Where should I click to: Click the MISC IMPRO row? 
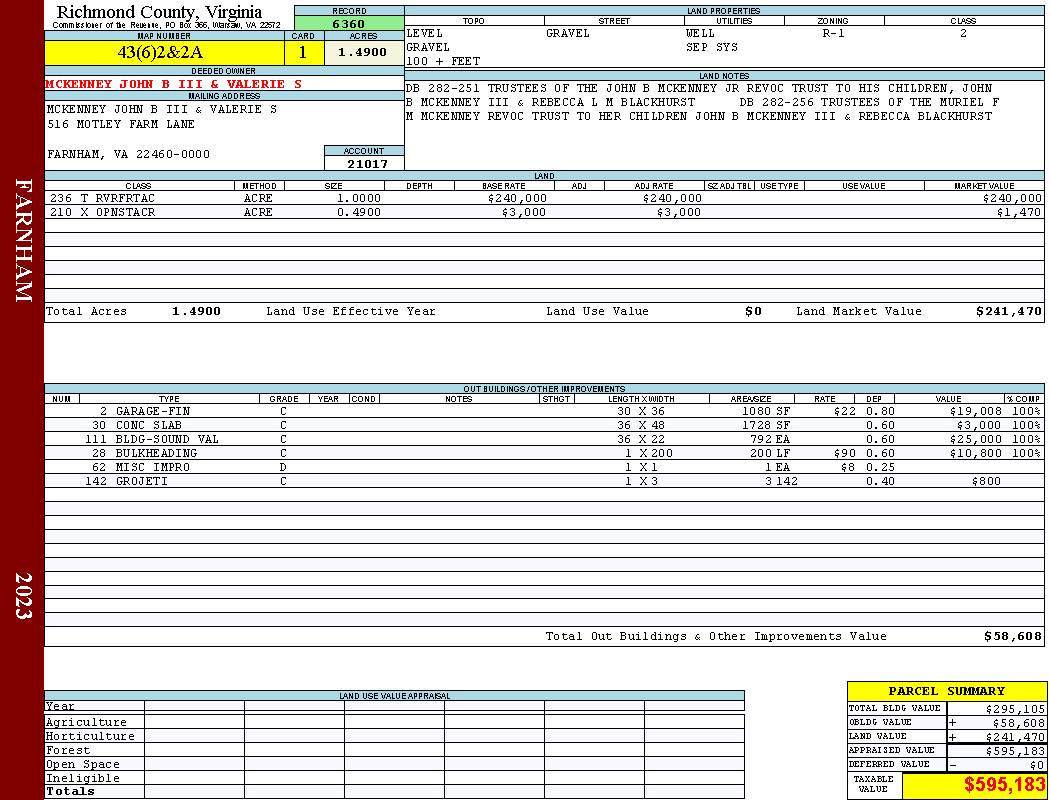click(544, 467)
